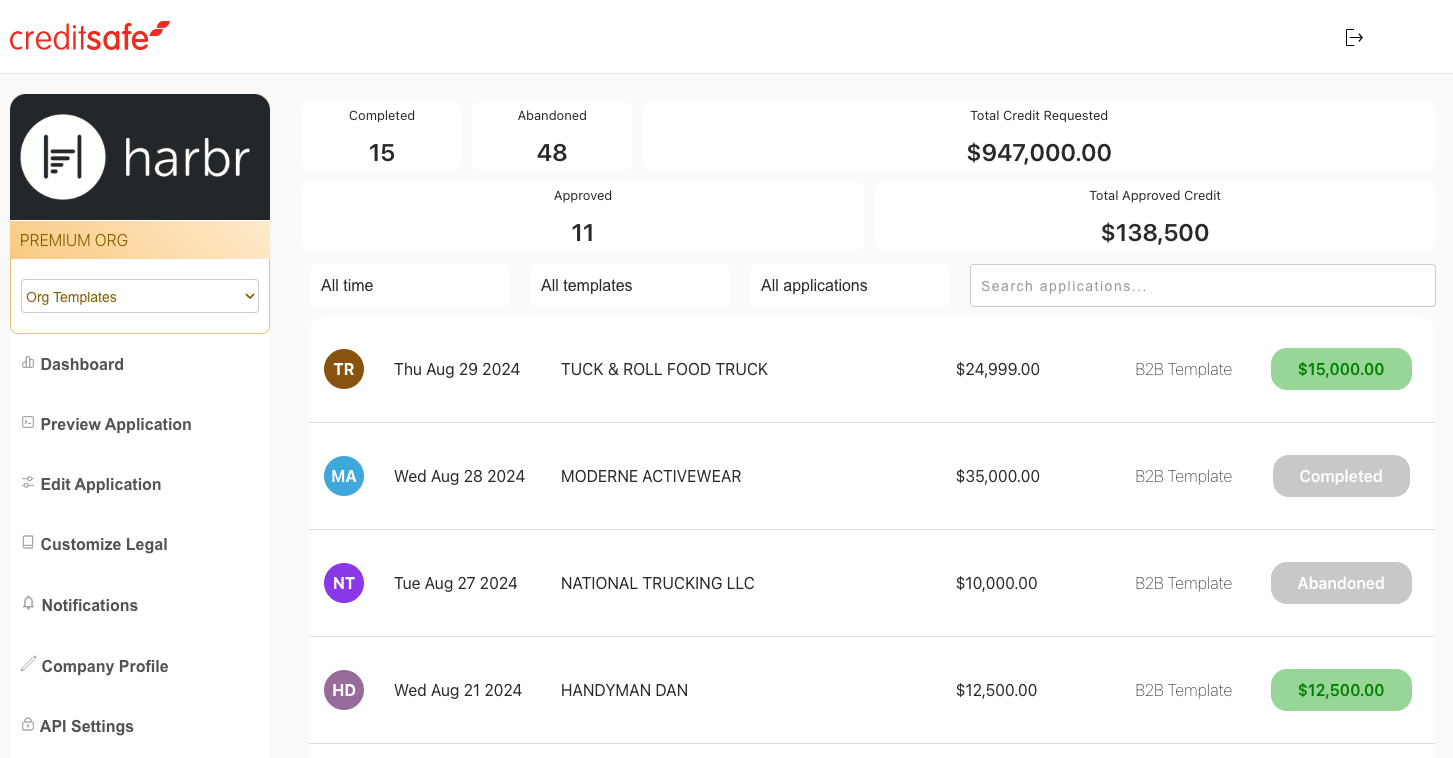Image resolution: width=1453 pixels, height=758 pixels.
Task: Open the All templates filter
Action: coord(629,286)
